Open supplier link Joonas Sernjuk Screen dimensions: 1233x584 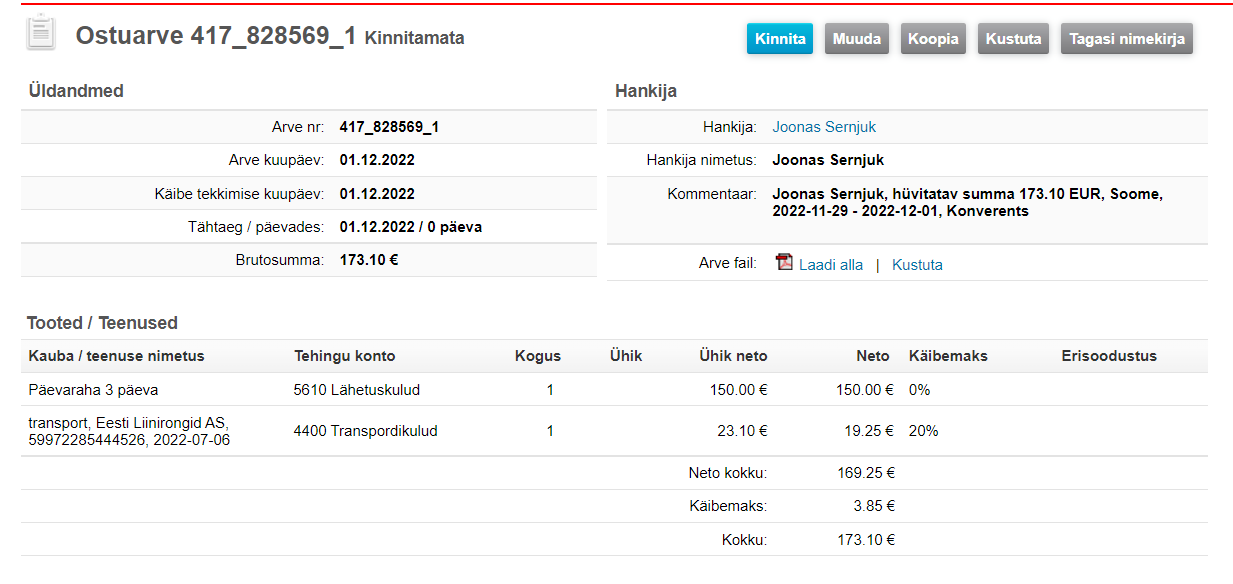(x=824, y=127)
